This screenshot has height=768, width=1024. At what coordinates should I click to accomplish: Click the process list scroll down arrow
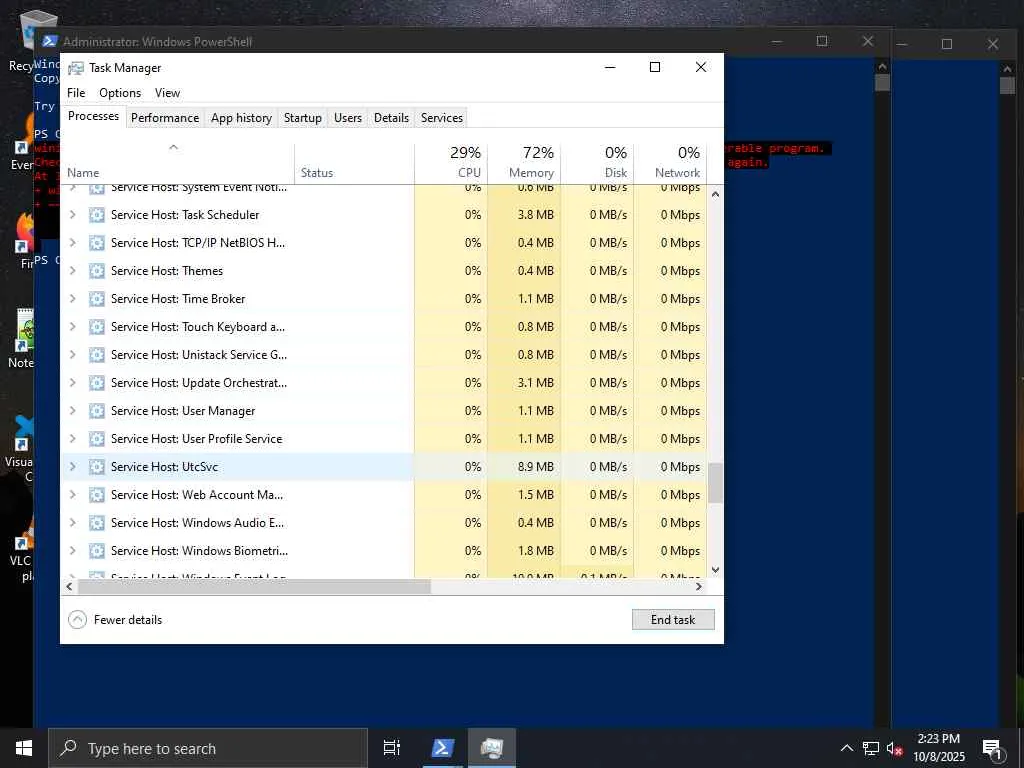point(715,570)
